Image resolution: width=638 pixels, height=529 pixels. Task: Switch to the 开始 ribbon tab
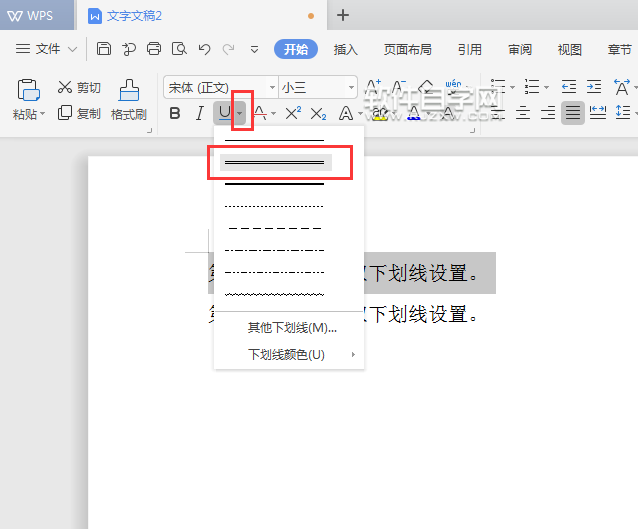[296, 49]
